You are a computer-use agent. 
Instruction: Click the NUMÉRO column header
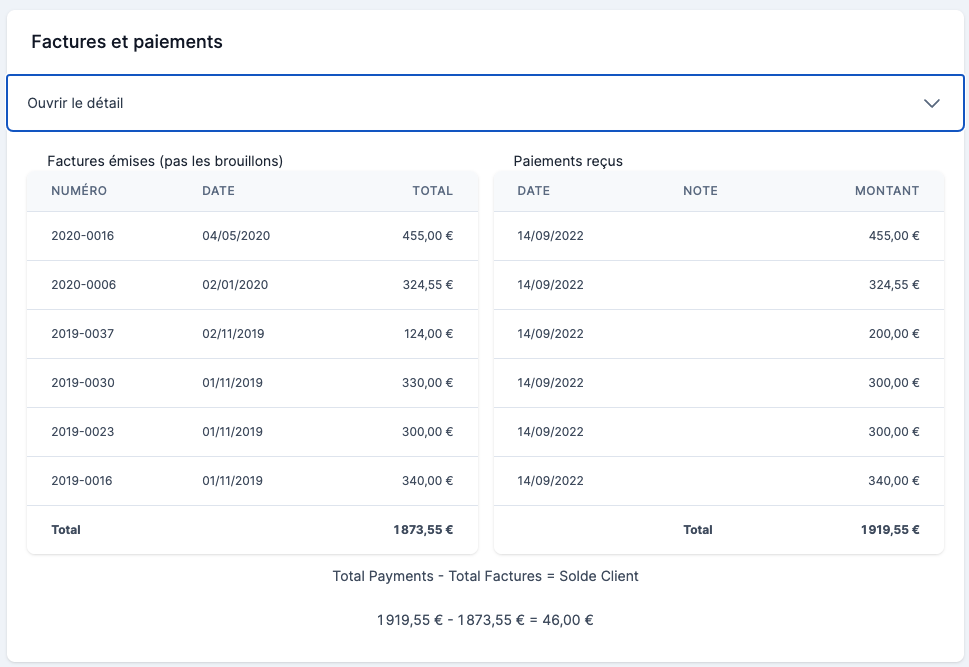click(79, 191)
